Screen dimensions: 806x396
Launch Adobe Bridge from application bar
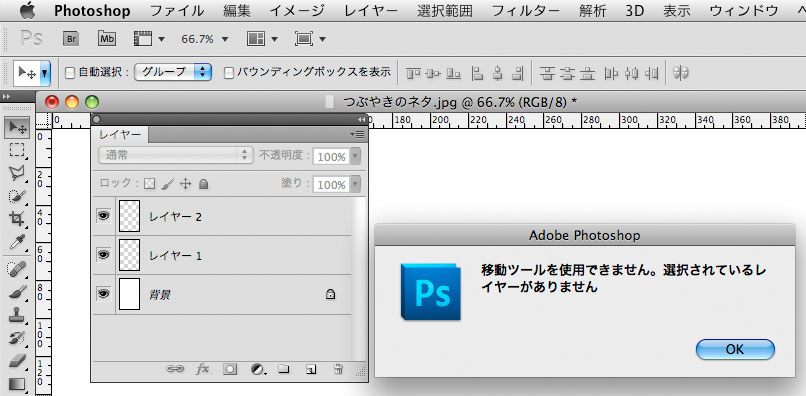tap(70, 39)
